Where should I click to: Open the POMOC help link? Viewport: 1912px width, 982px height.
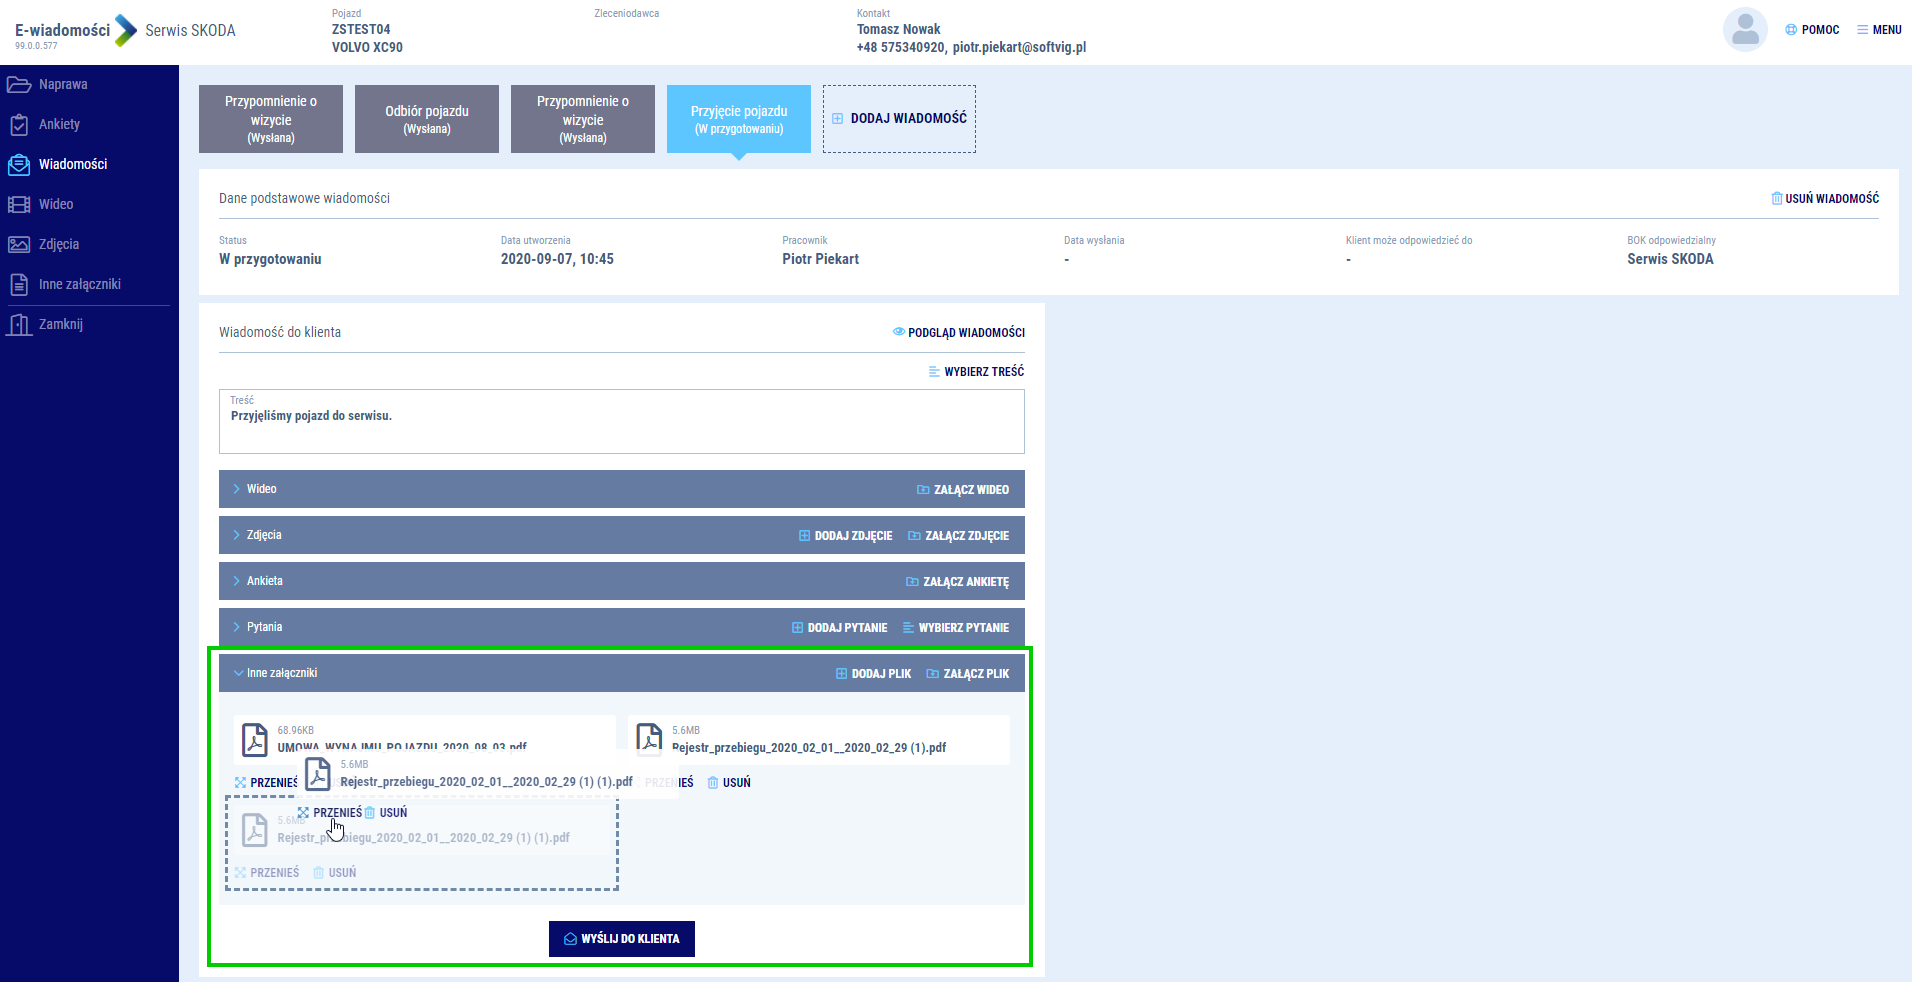1812,30
